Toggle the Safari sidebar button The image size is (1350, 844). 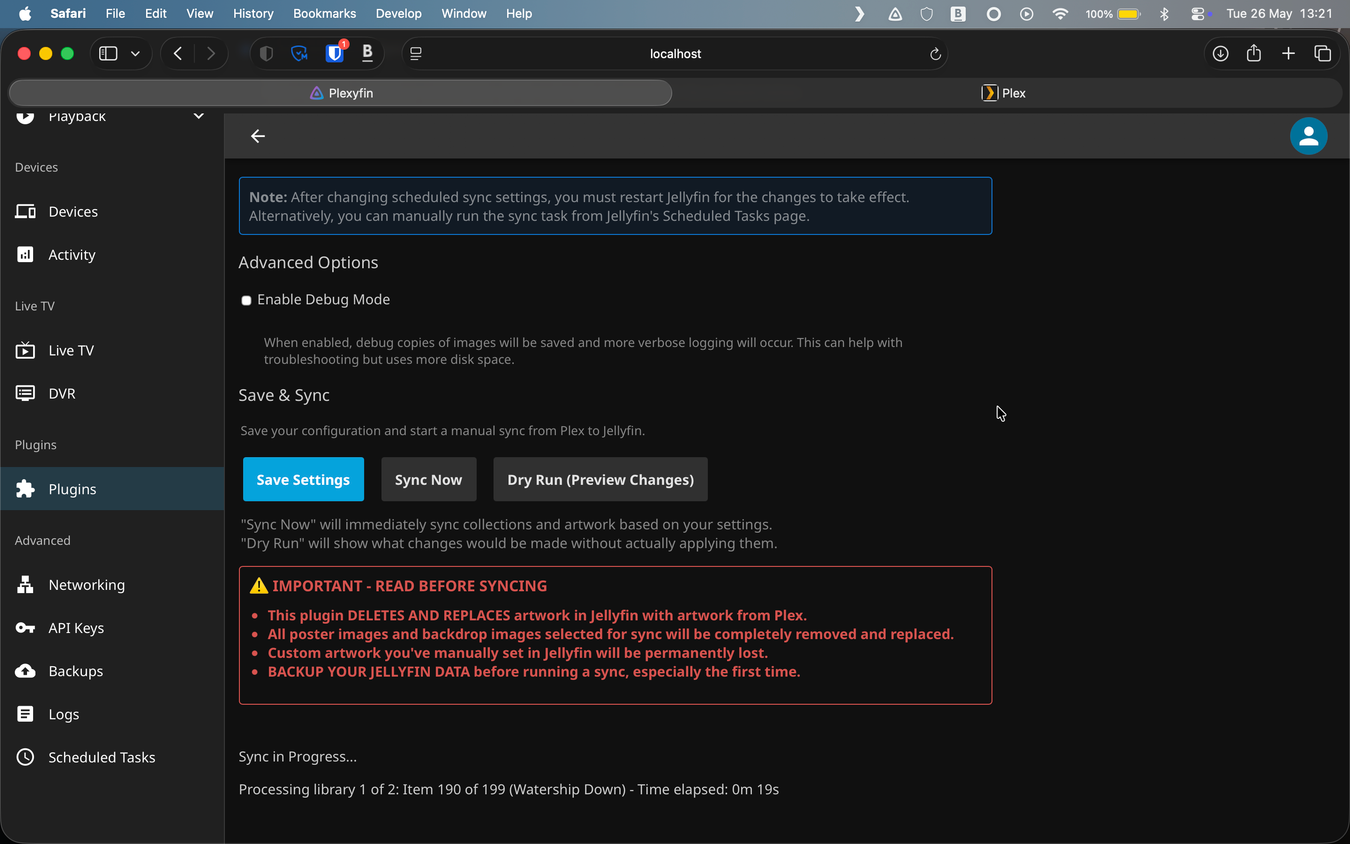(108, 54)
